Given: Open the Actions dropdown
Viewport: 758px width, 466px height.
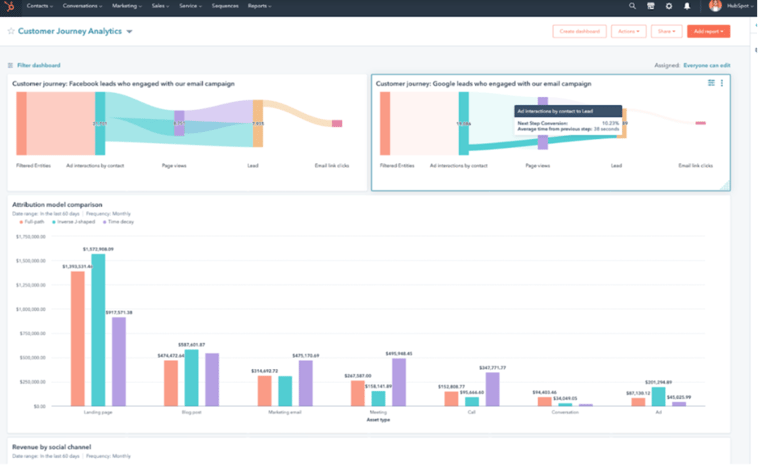Looking at the screenshot, I should 628,32.
